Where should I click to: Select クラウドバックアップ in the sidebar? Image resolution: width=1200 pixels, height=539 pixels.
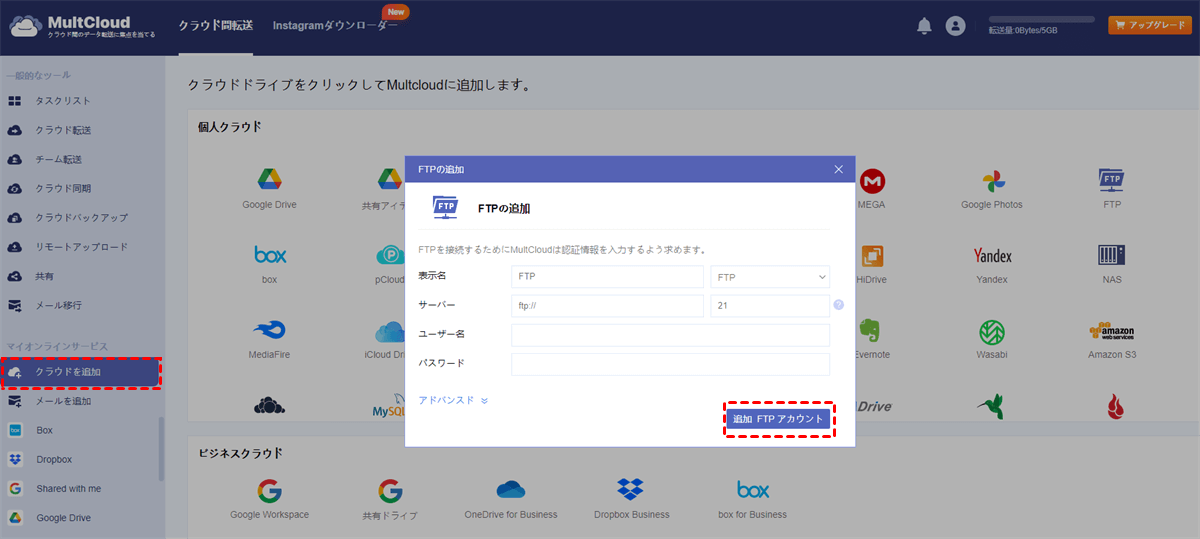tap(82, 217)
